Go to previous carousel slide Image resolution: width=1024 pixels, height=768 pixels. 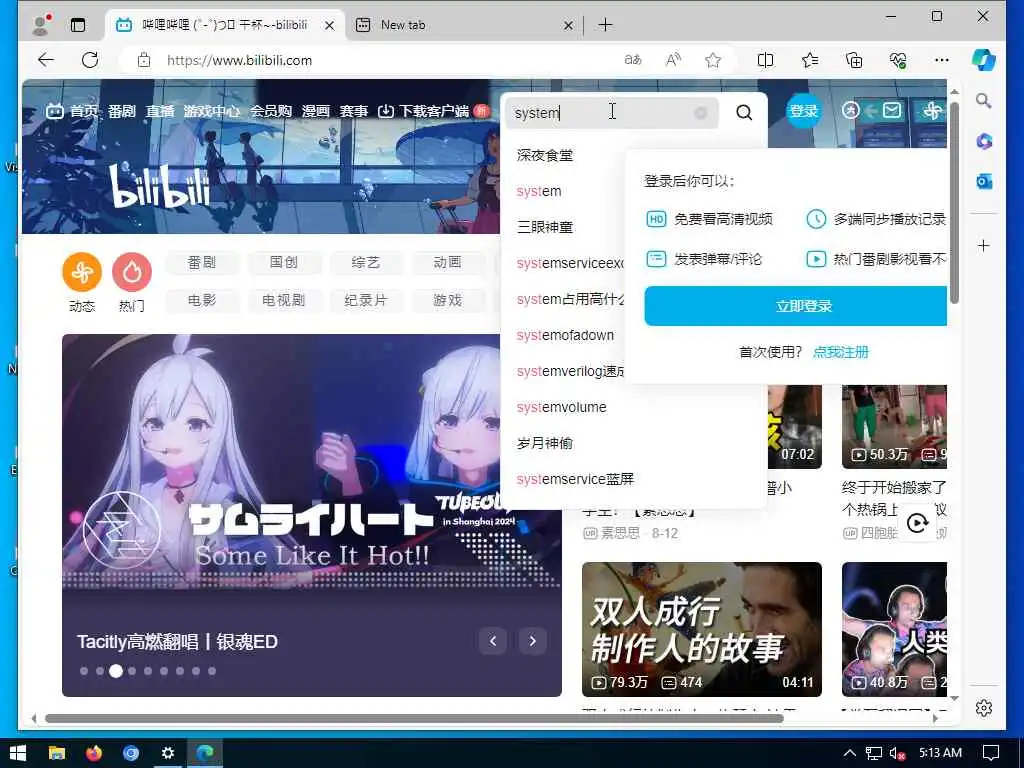click(493, 641)
